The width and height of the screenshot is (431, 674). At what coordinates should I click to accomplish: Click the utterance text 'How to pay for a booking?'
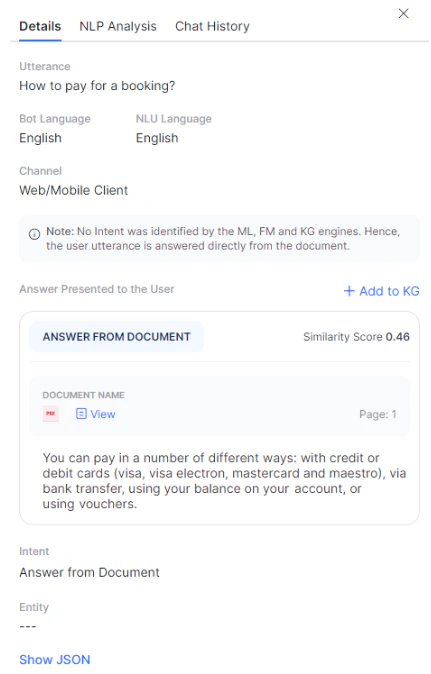[x=97, y=86]
